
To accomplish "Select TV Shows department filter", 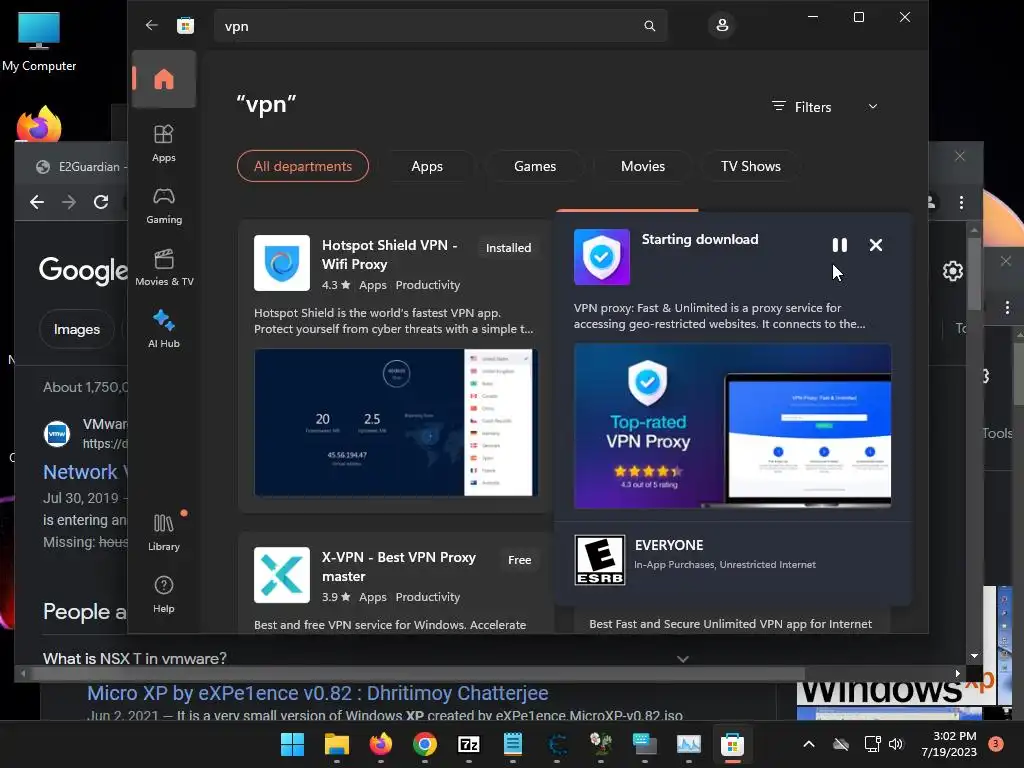I will coord(750,166).
